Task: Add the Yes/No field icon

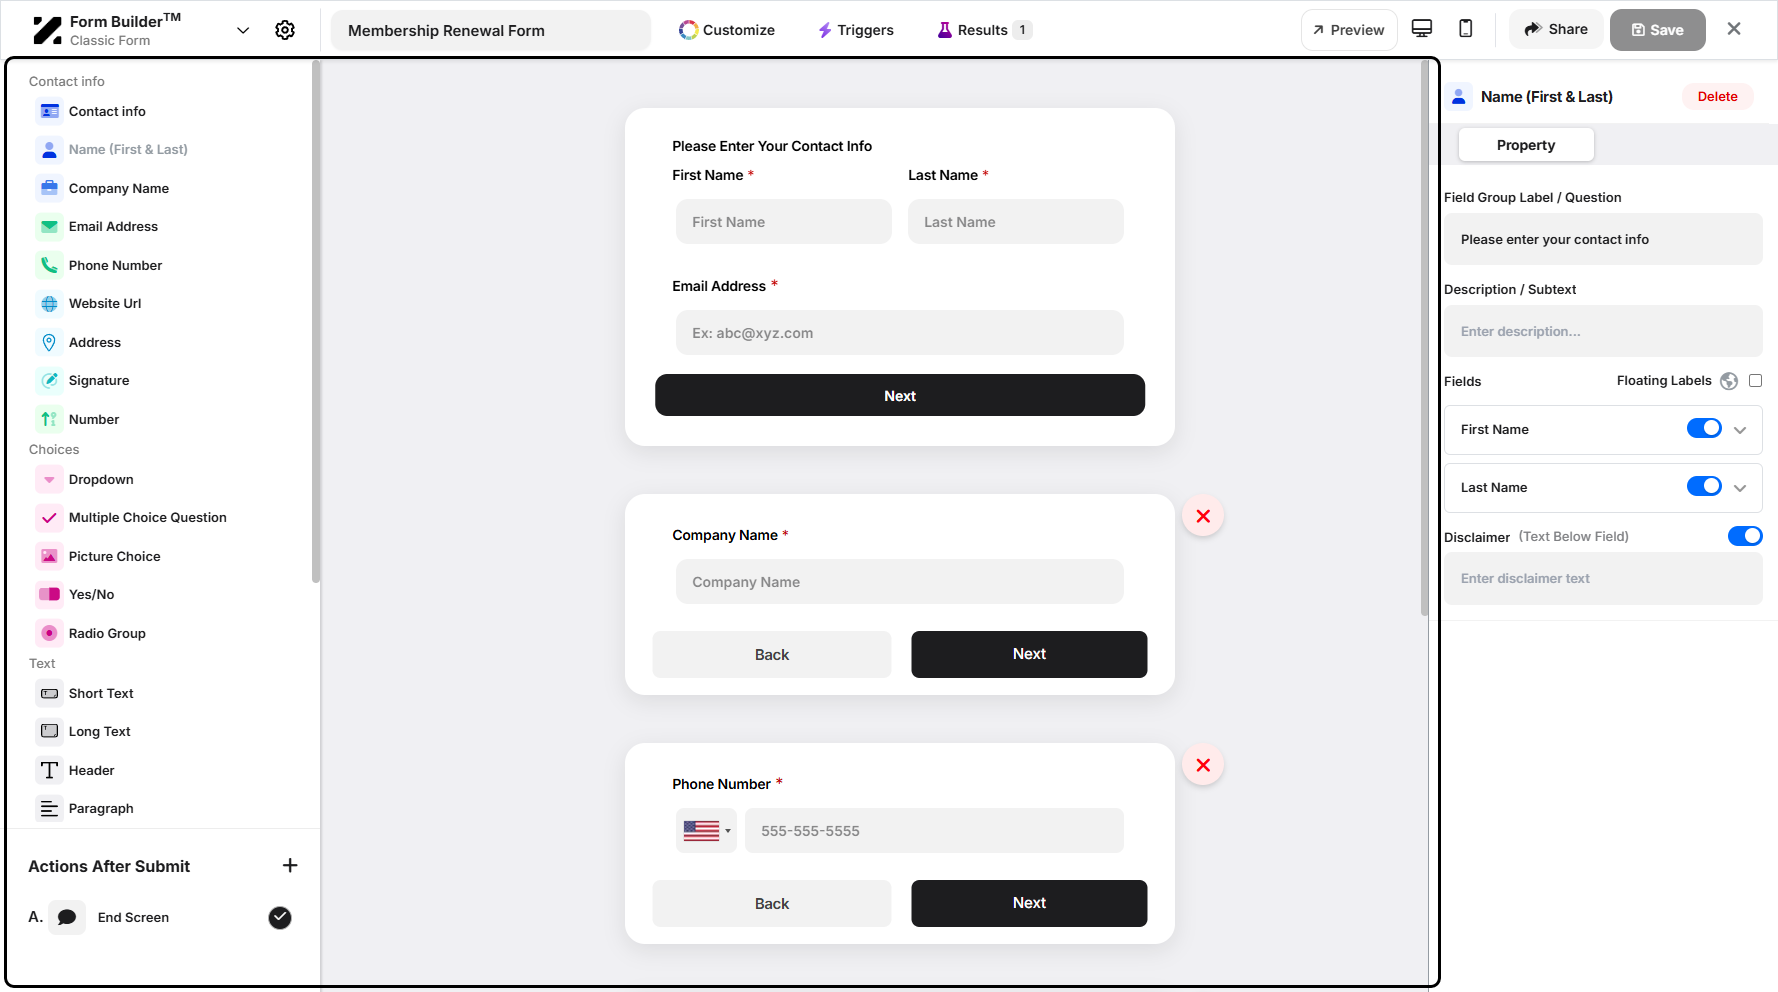Action: [49, 594]
